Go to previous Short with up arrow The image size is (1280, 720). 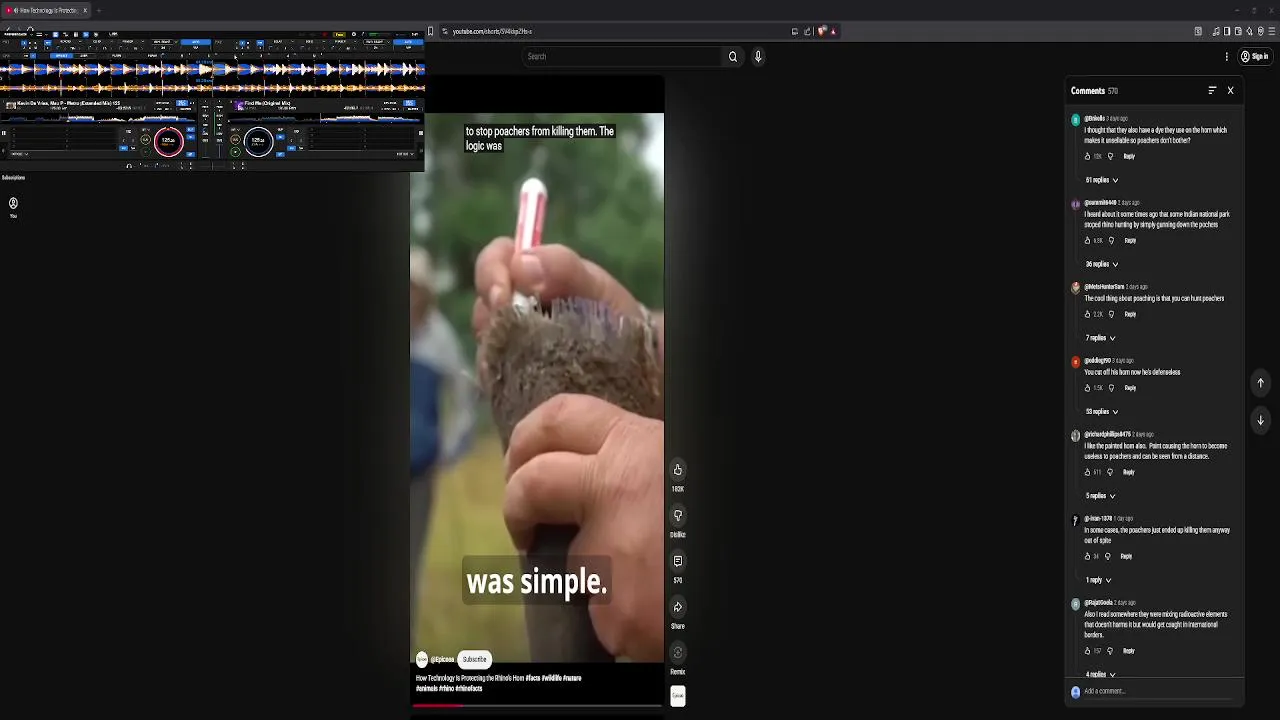tap(1260, 383)
